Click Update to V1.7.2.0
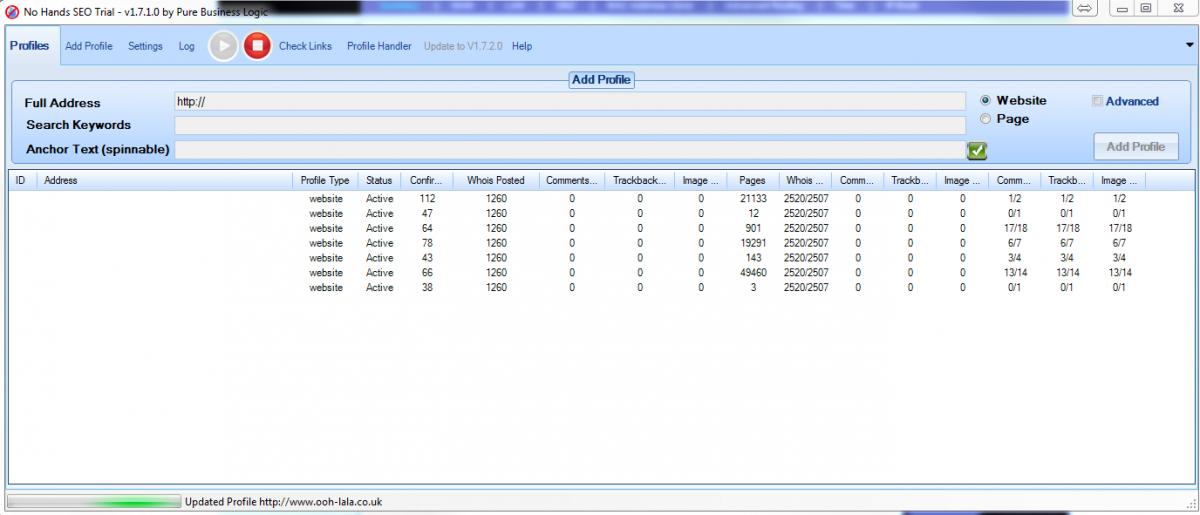The image size is (1200, 515). coord(463,46)
